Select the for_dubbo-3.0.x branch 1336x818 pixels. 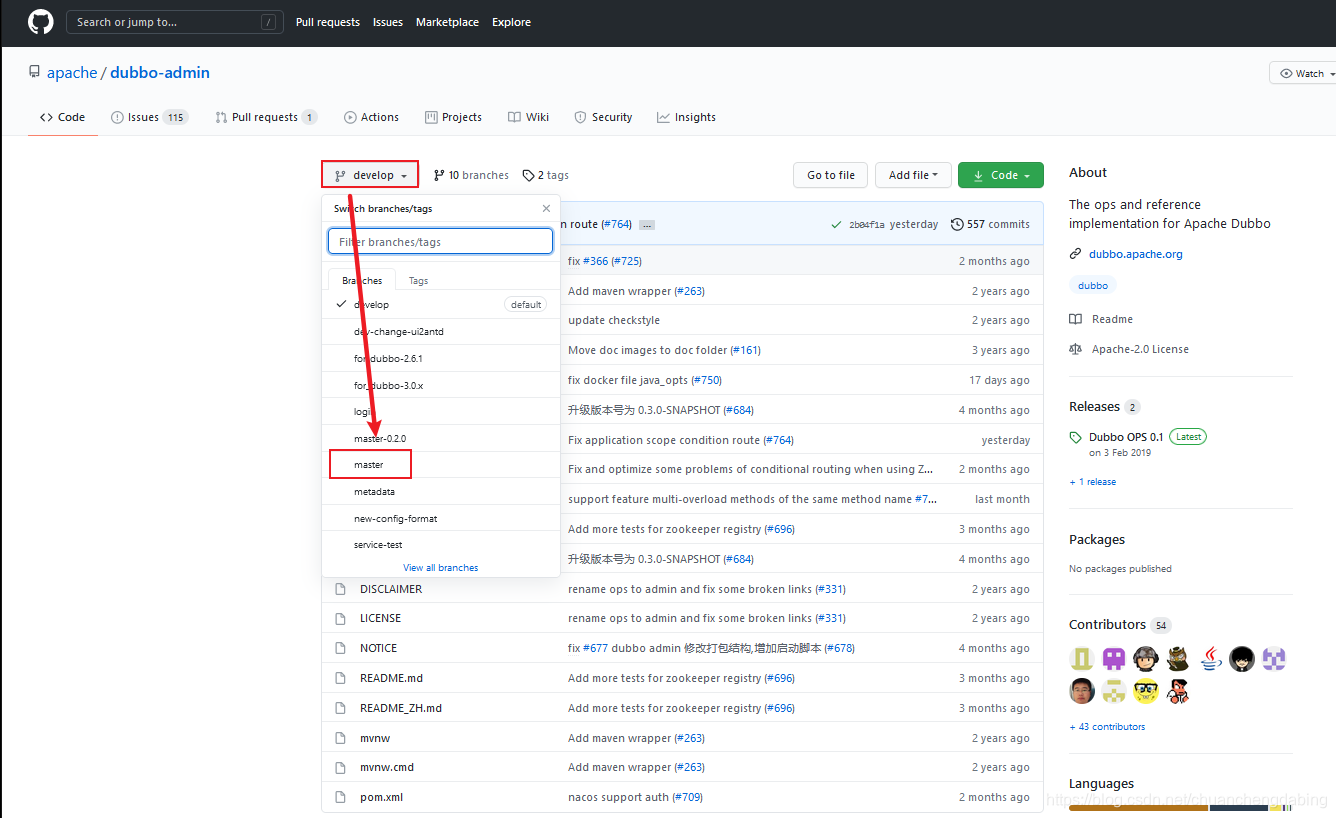point(441,385)
